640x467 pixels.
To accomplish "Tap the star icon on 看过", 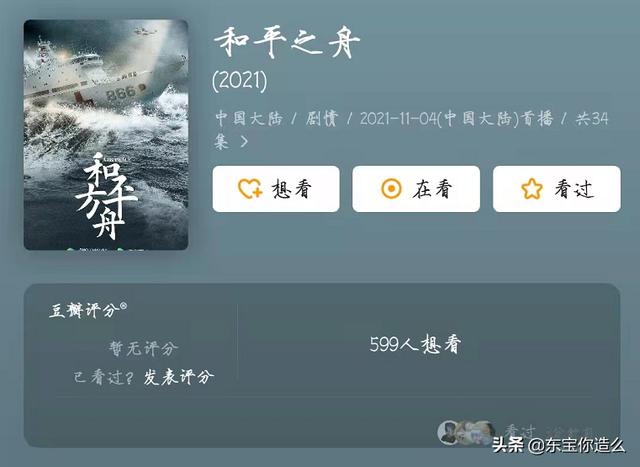I will (532, 189).
